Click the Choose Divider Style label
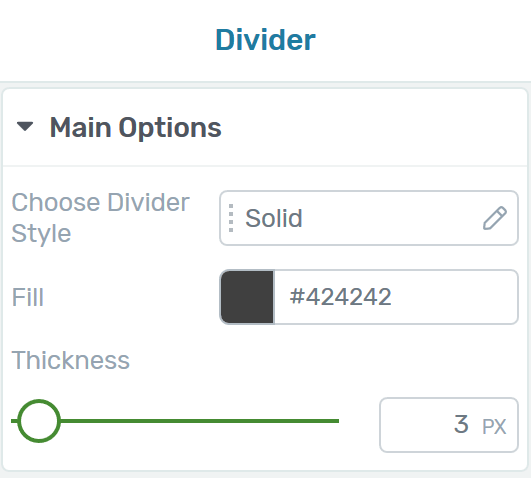Image resolution: width=531 pixels, height=478 pixels. [100, 218]
